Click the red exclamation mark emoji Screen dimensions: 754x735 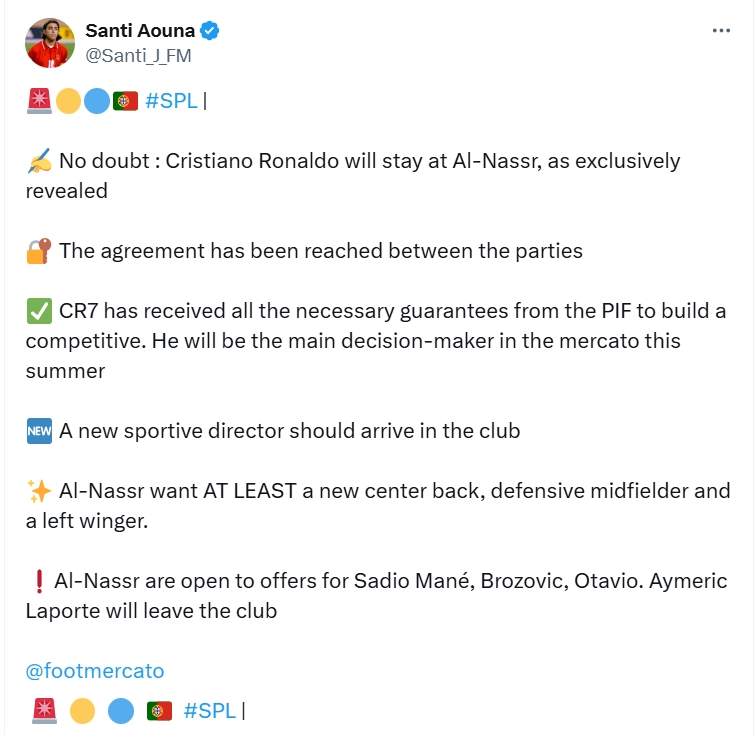coord(39,581)
